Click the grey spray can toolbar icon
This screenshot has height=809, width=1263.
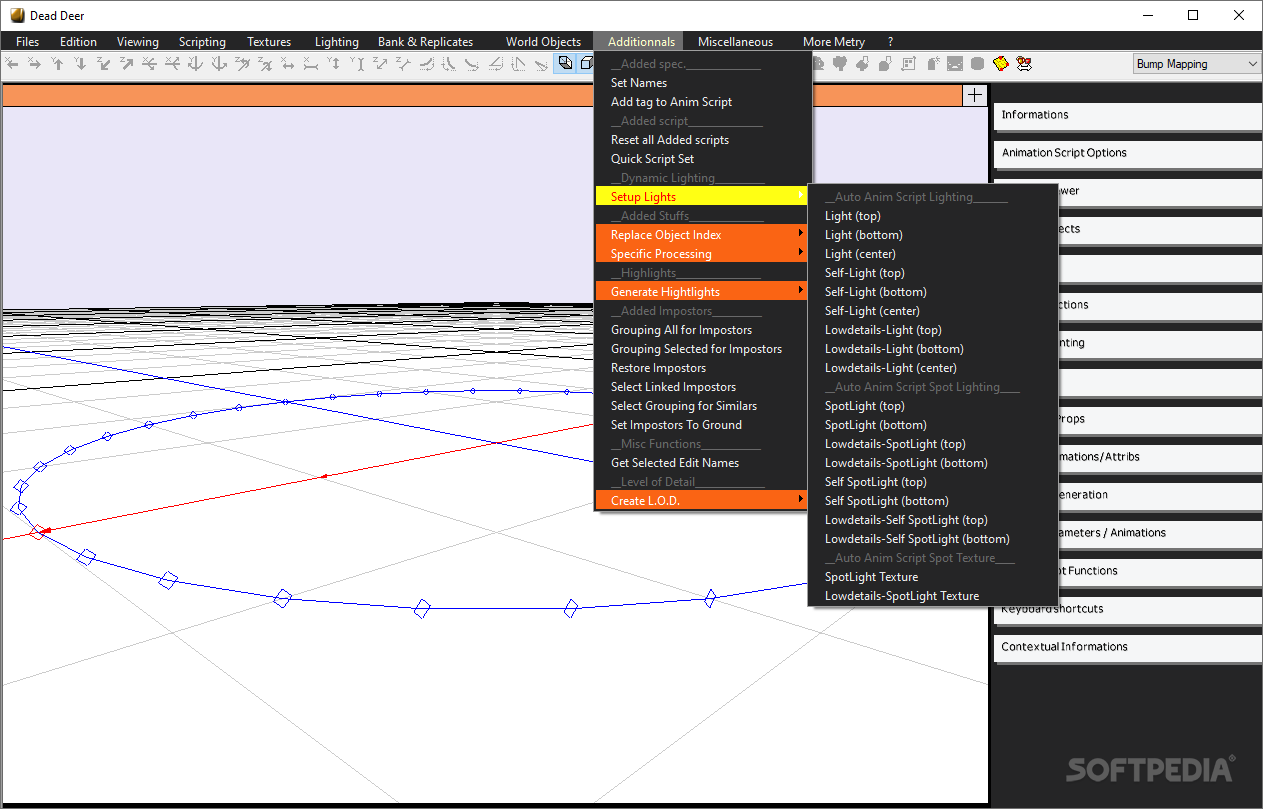934,63
